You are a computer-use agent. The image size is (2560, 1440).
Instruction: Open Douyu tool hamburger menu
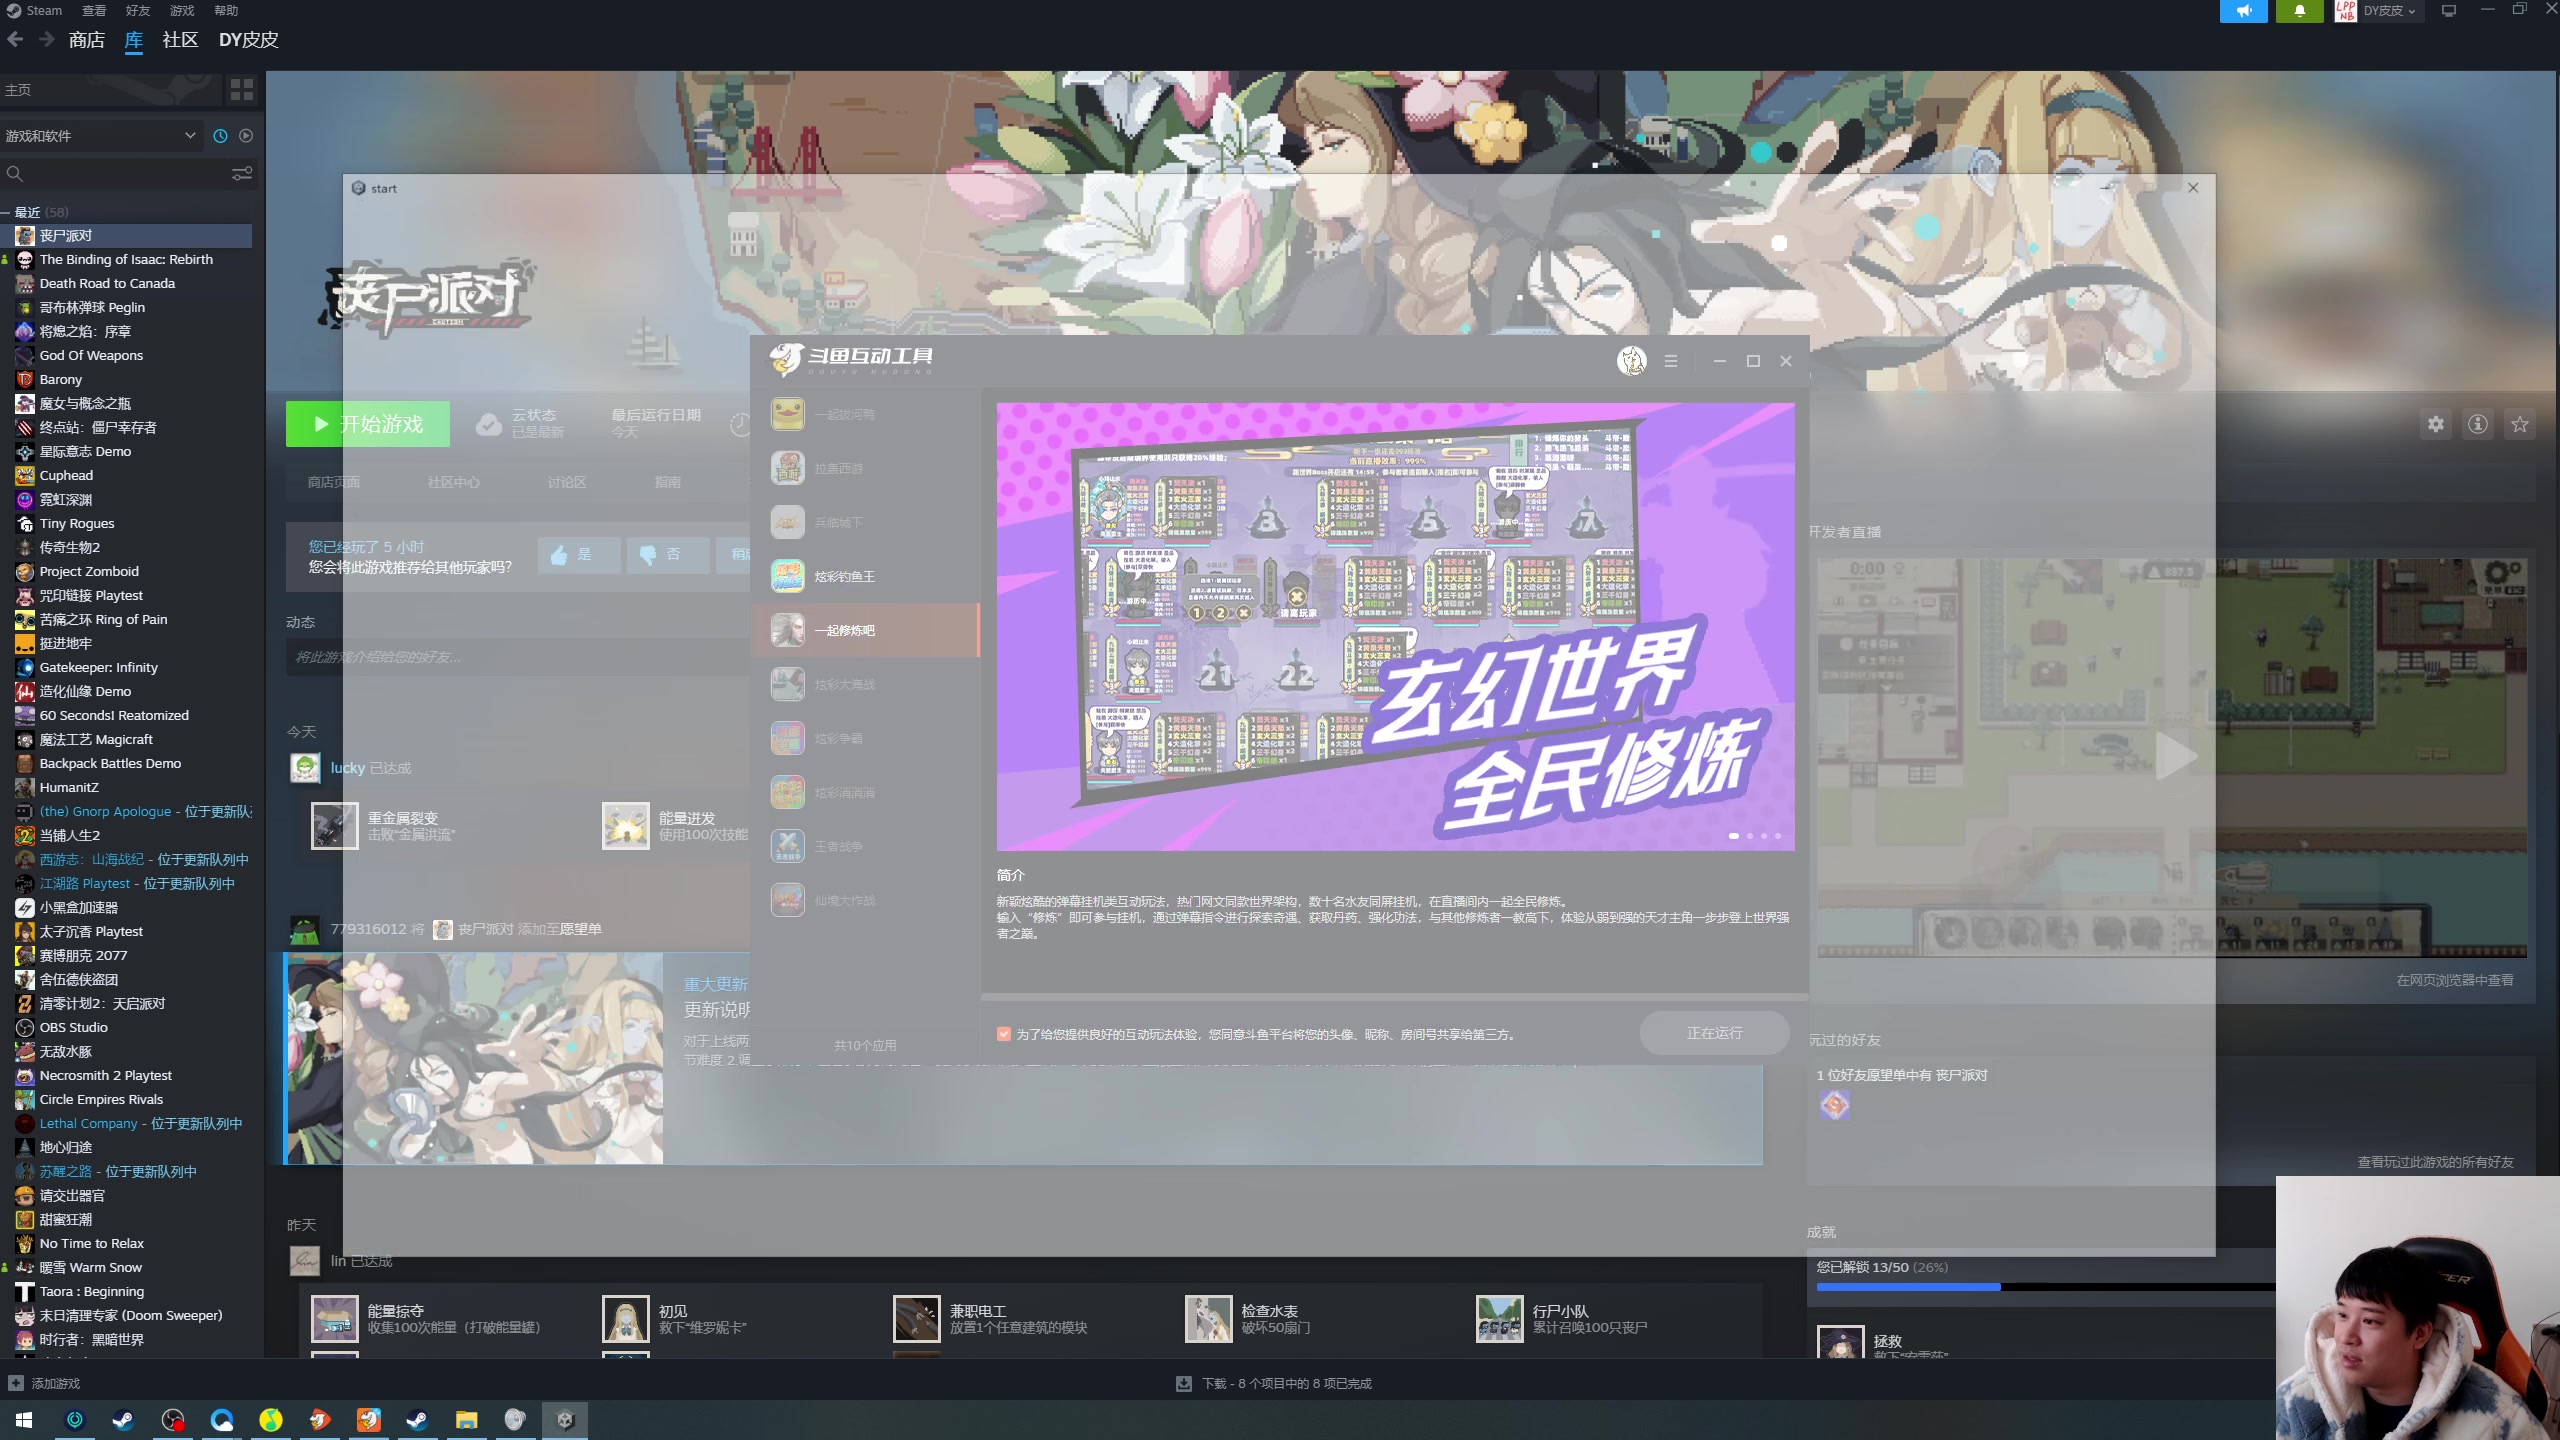click(1671, 361)
